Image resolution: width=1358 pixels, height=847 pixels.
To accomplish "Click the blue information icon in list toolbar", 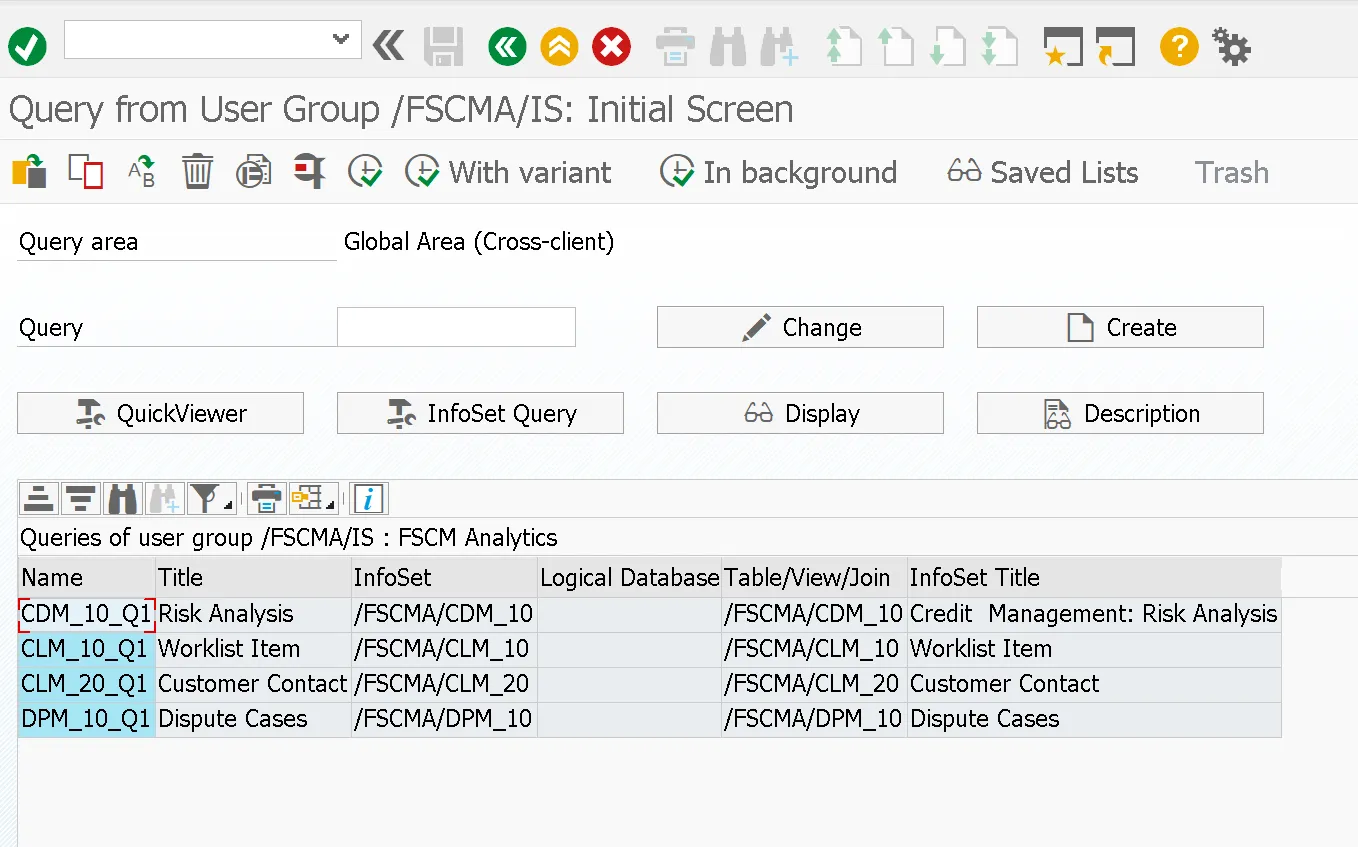I will [370, 498].
